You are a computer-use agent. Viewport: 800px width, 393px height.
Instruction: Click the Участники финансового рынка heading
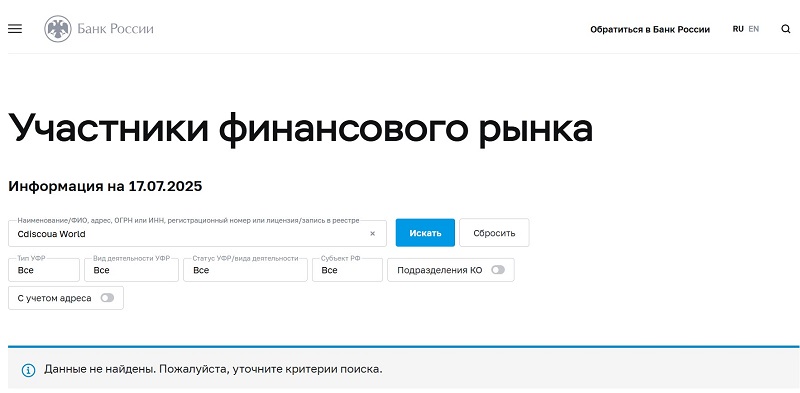[301, 129]
